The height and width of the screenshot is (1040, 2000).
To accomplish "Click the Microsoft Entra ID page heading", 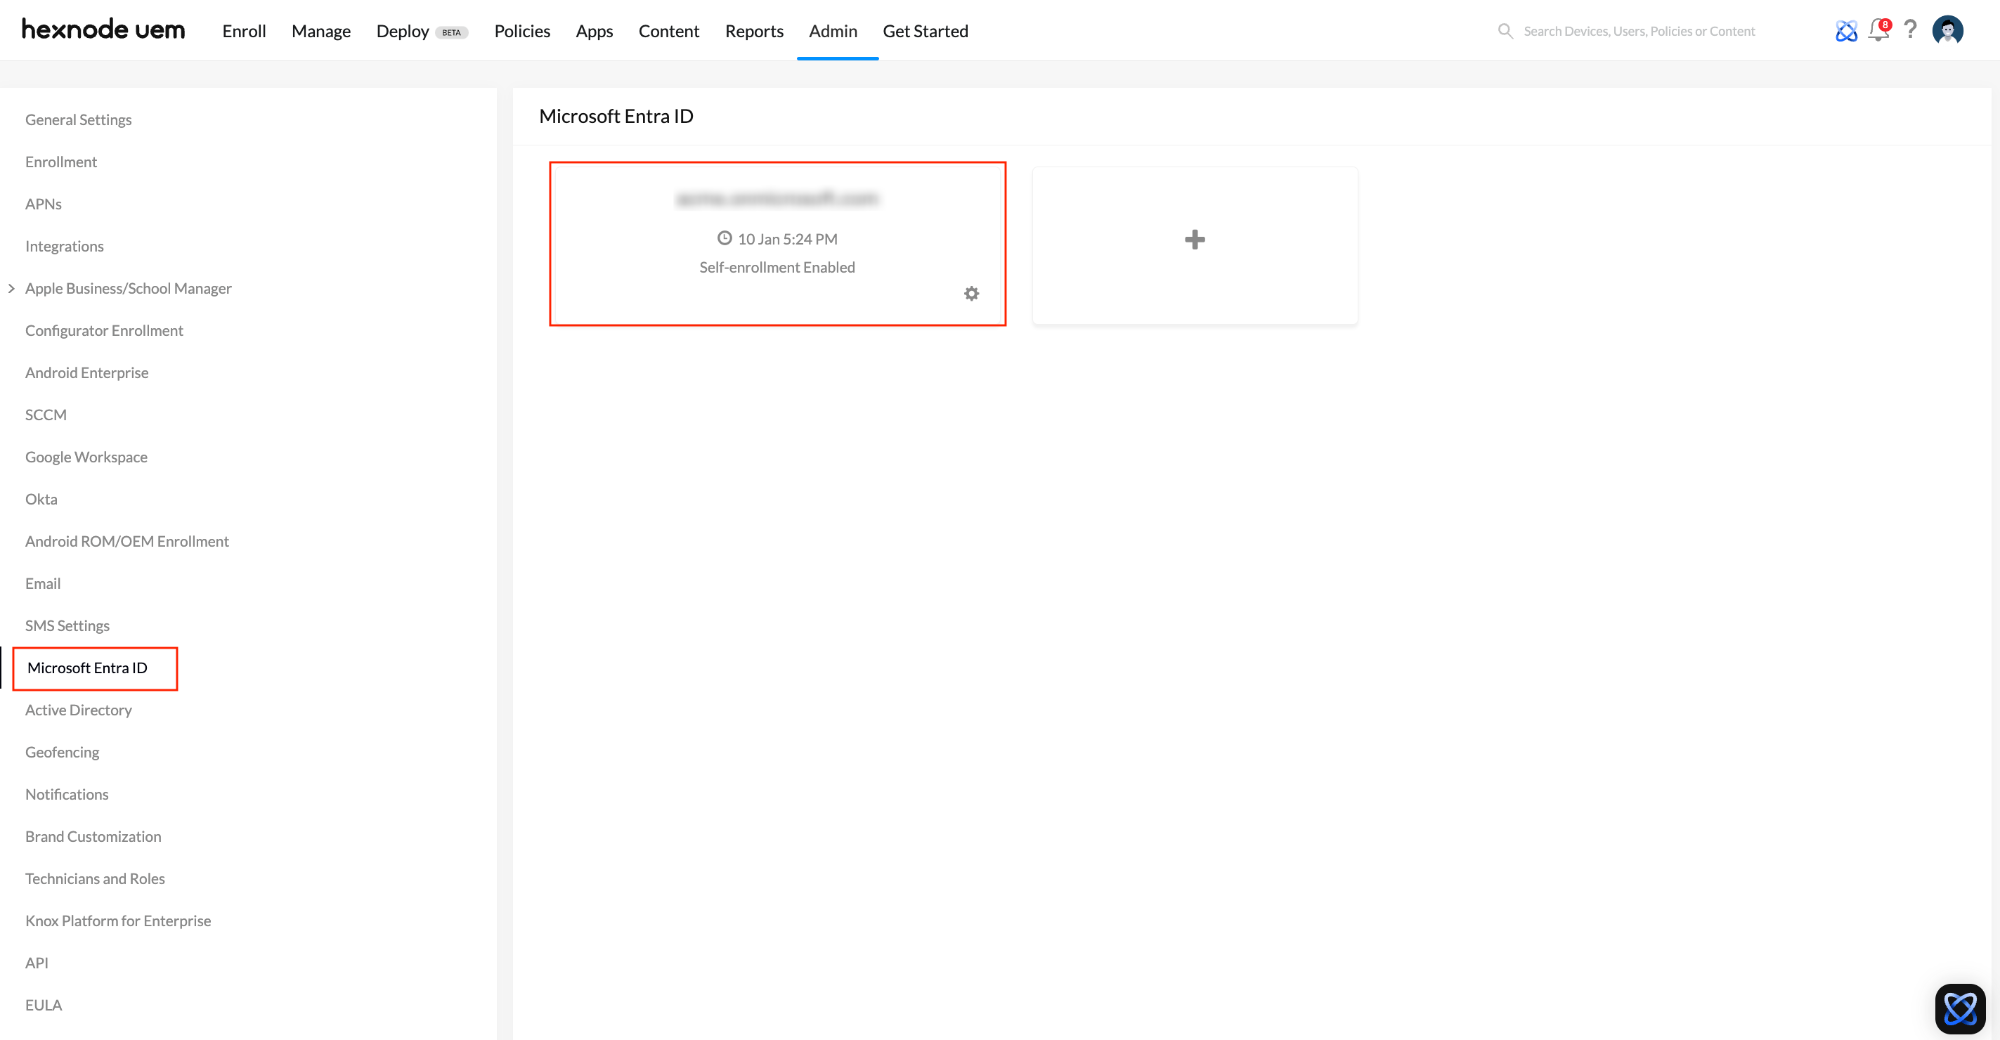I will pyautogui.click(x=616, y=116).
